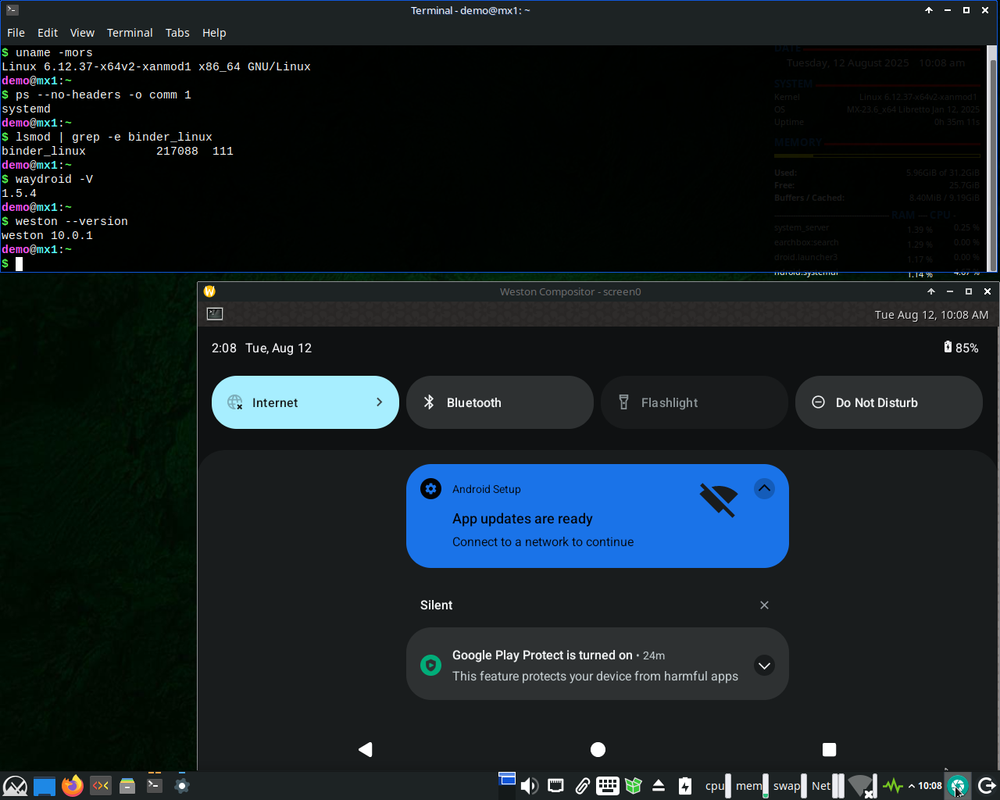Click the wired network tray icon
Viewport: 1000px width, 800px height.
[x=556, y=786]
